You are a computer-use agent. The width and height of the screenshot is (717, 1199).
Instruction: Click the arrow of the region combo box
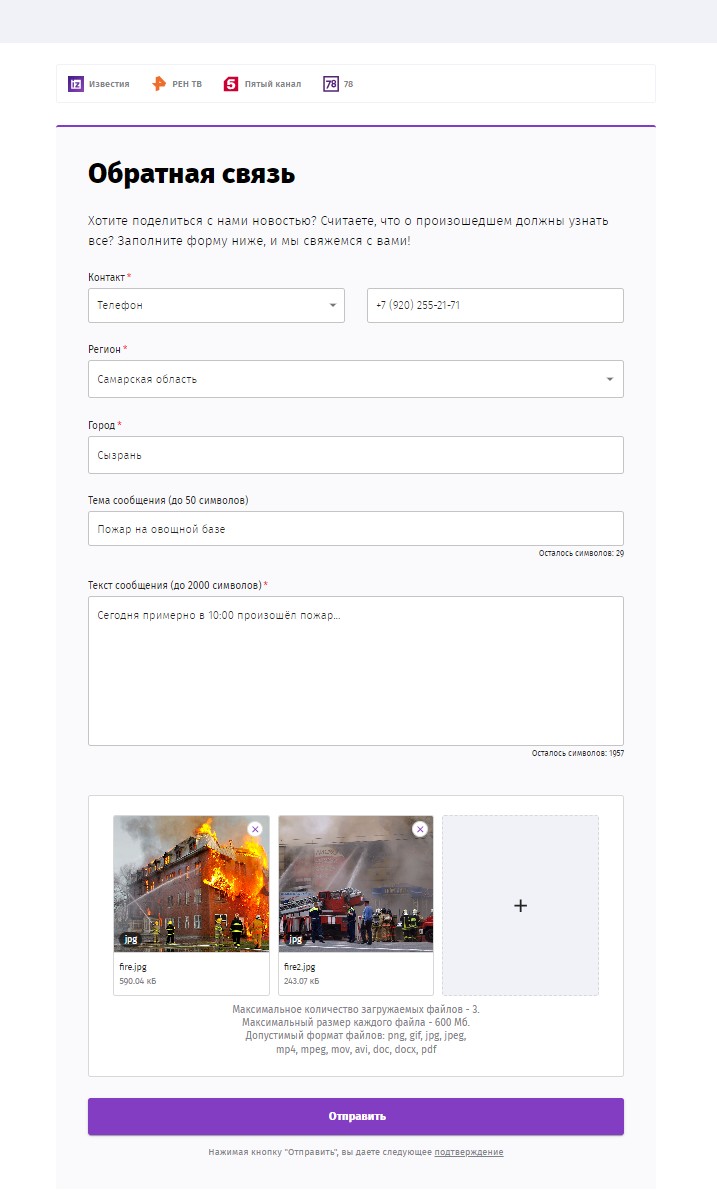(x=609, y=379)
